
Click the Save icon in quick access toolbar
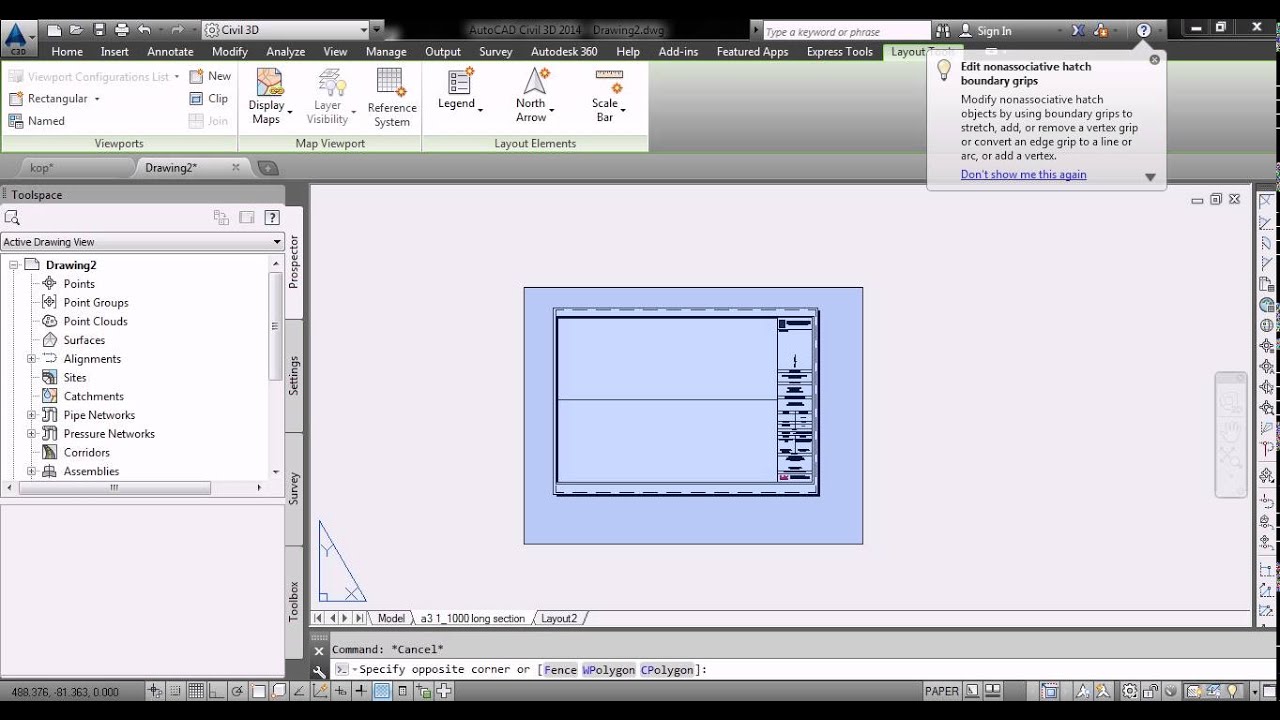(x=97, y=30)
